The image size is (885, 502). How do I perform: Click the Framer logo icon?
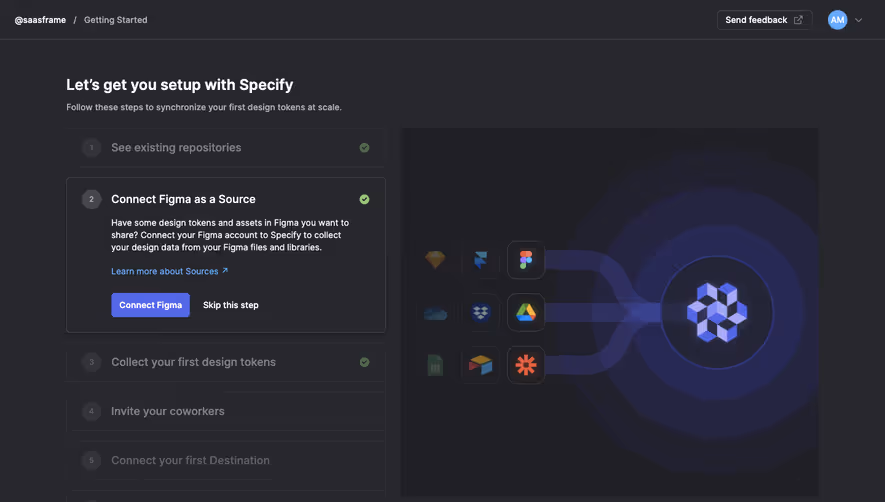pyautogui.click(x=480, y=260)
